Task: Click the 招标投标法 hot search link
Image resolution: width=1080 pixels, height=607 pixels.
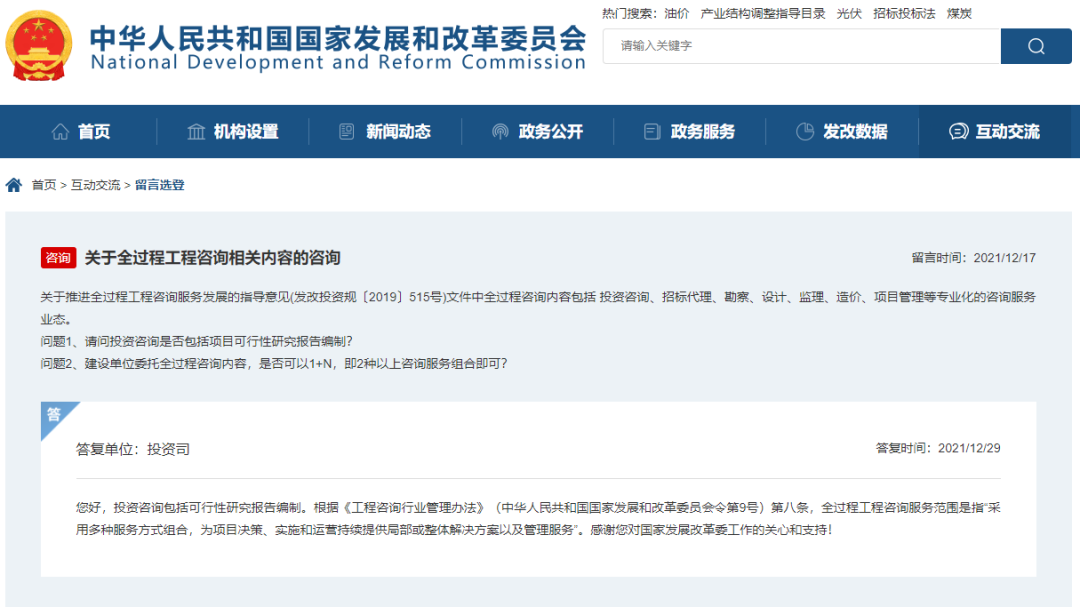Action: pos(903,14)
